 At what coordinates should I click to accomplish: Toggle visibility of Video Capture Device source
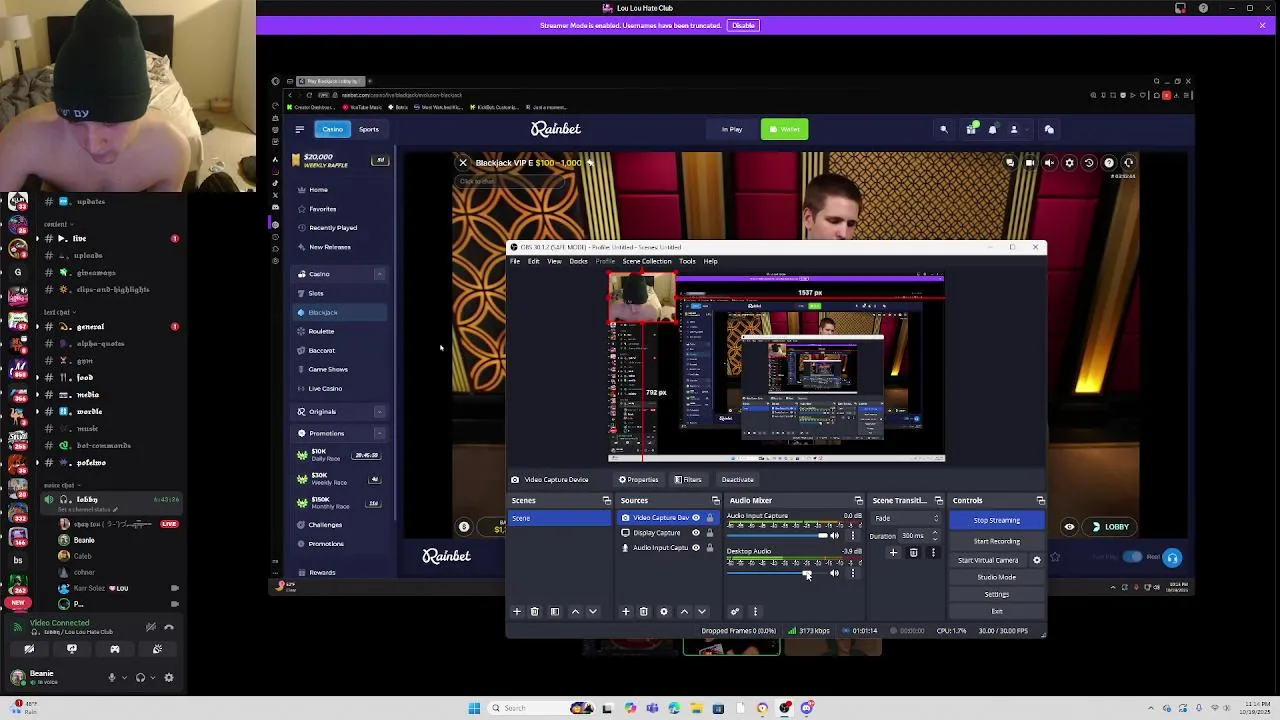[696, 518]
